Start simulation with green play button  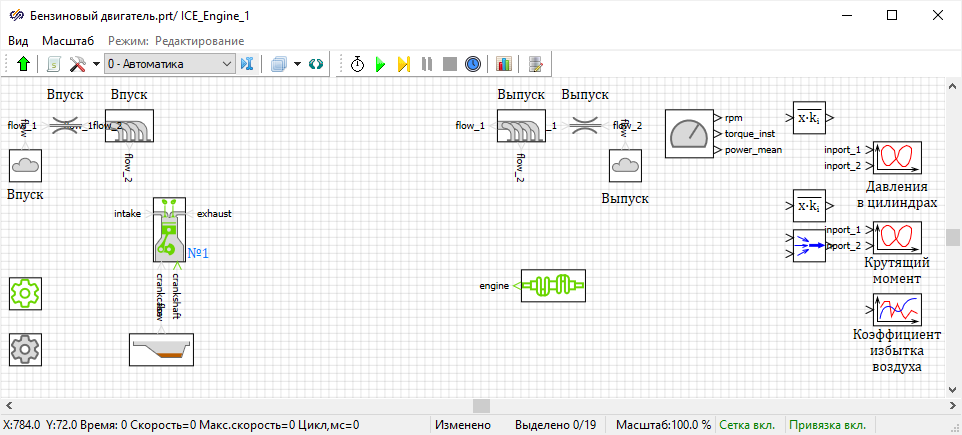(x=380, y=64)
